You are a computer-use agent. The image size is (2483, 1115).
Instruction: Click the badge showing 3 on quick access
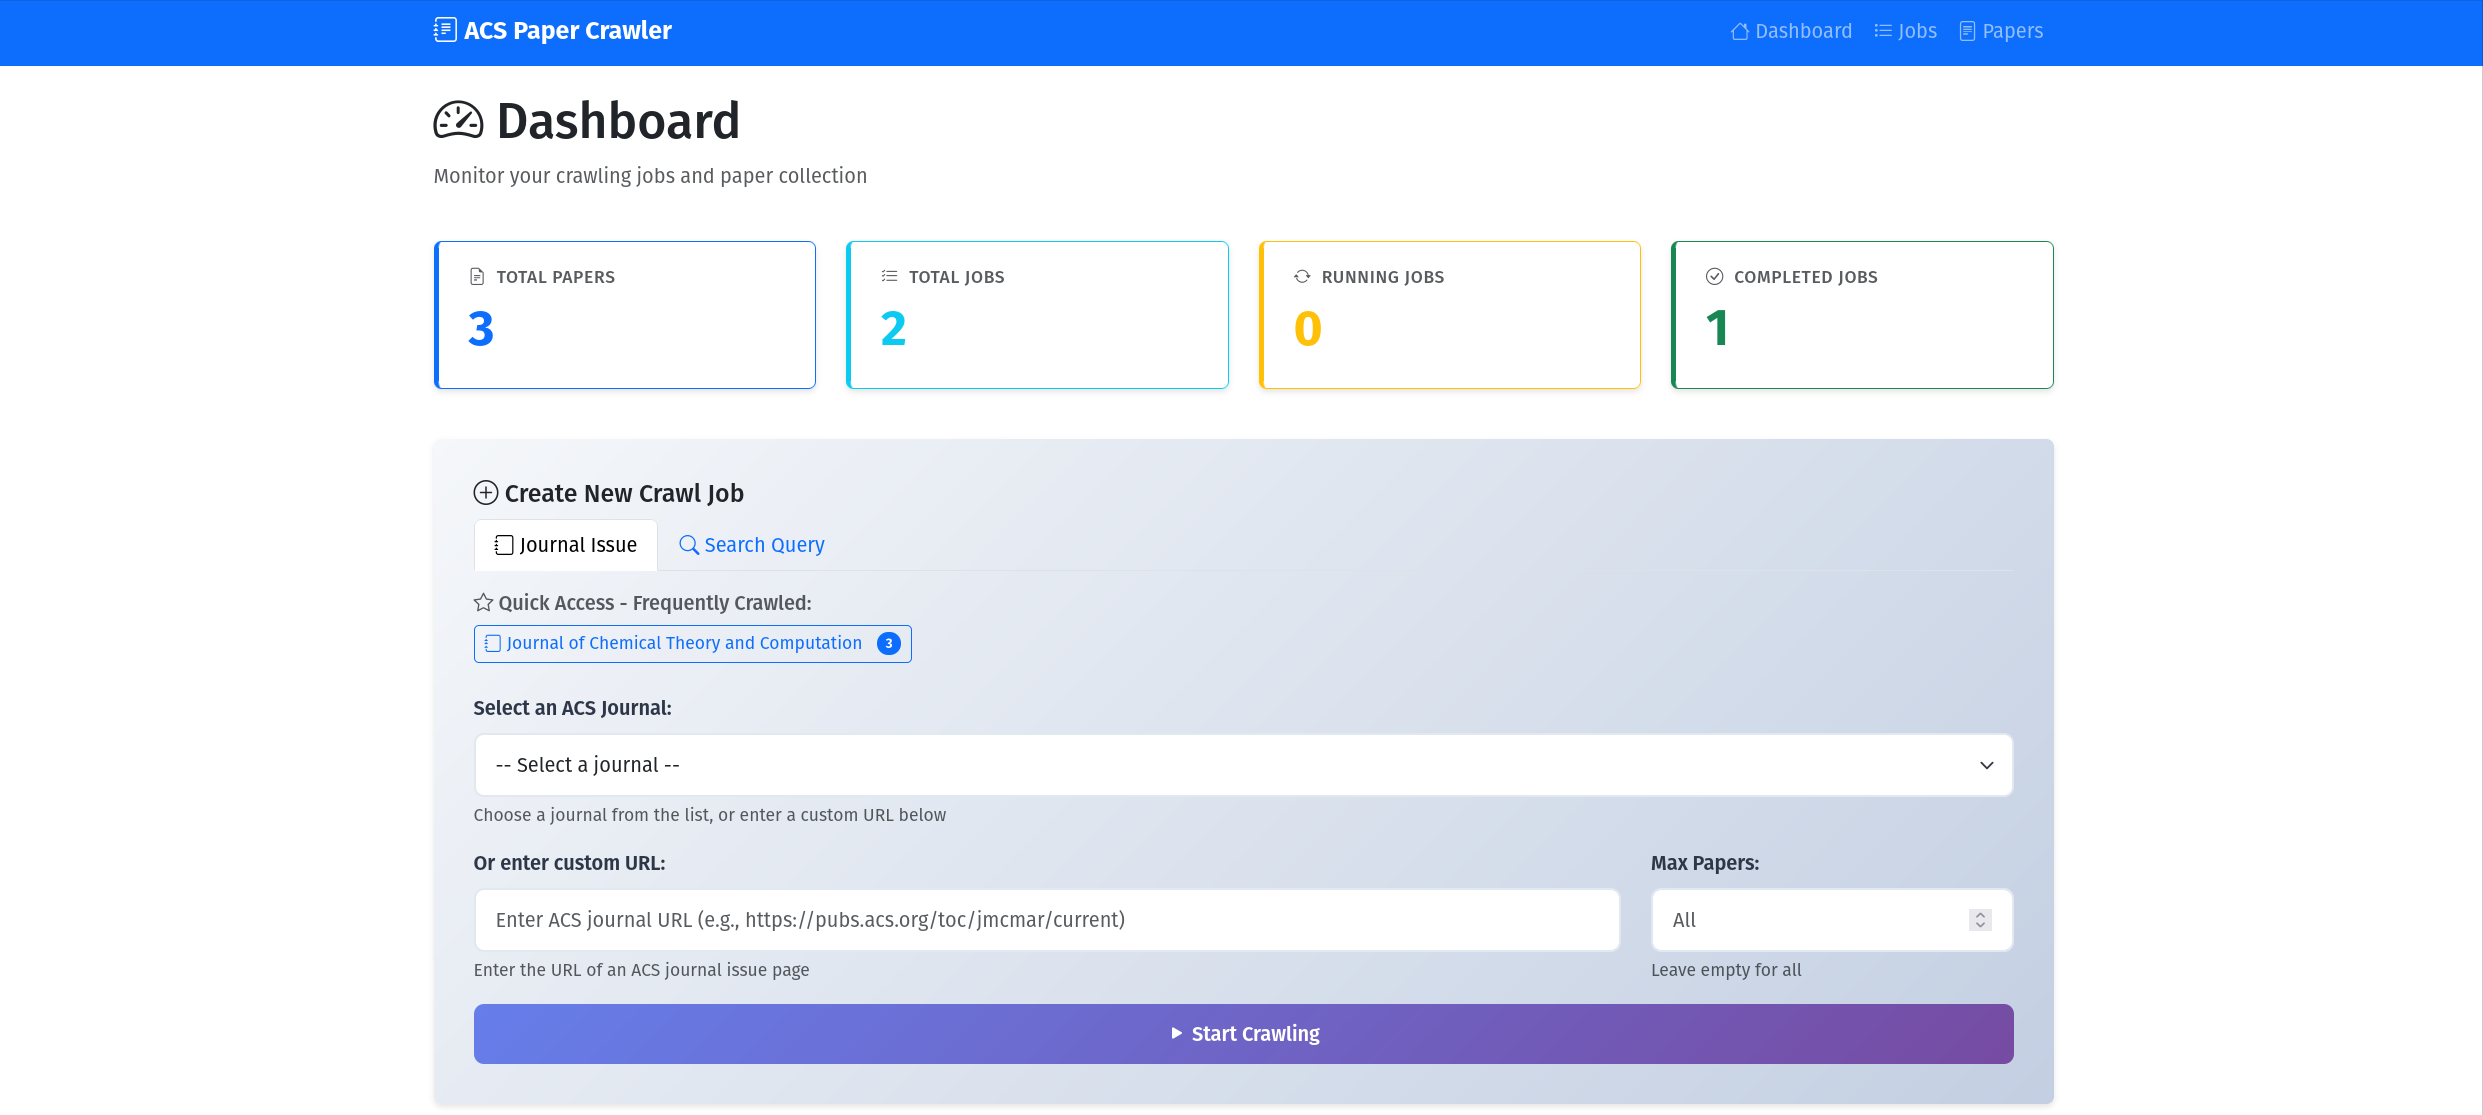(x=889, y=643)
